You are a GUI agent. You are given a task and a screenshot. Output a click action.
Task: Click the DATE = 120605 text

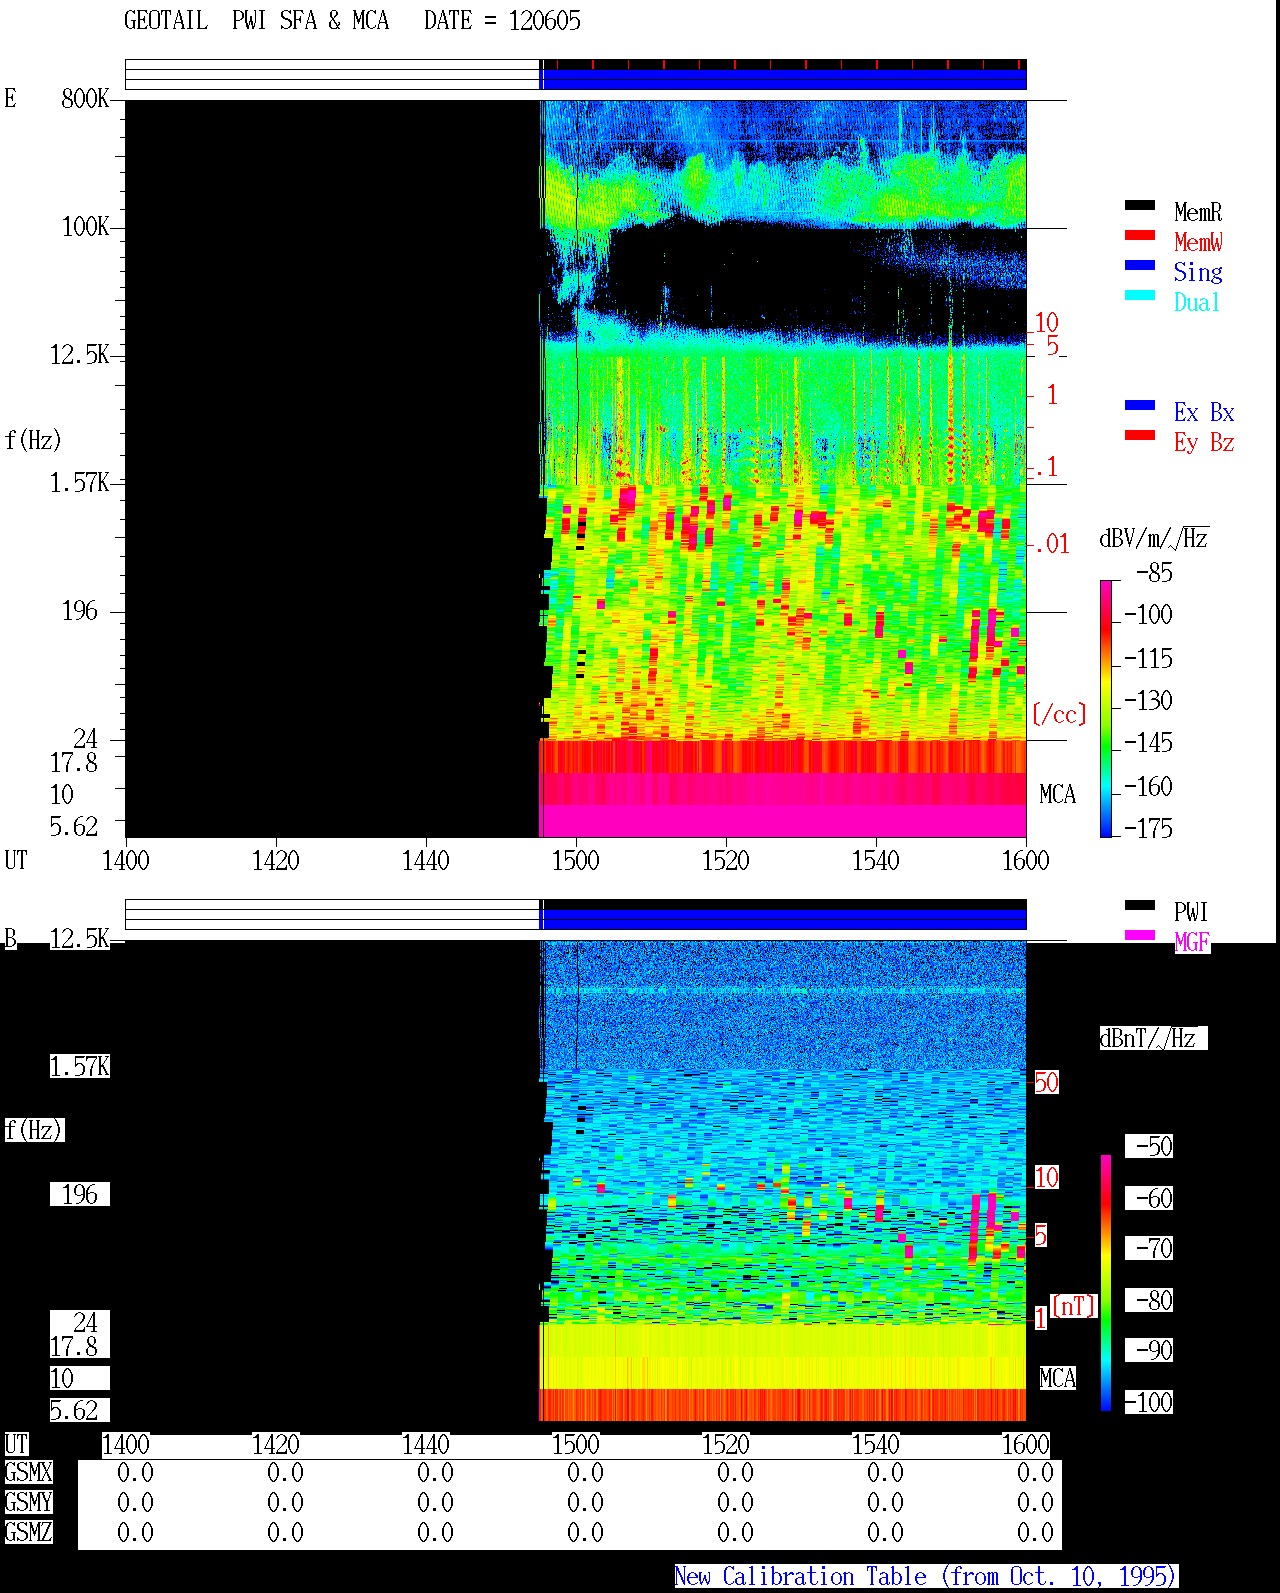(502, 21)
